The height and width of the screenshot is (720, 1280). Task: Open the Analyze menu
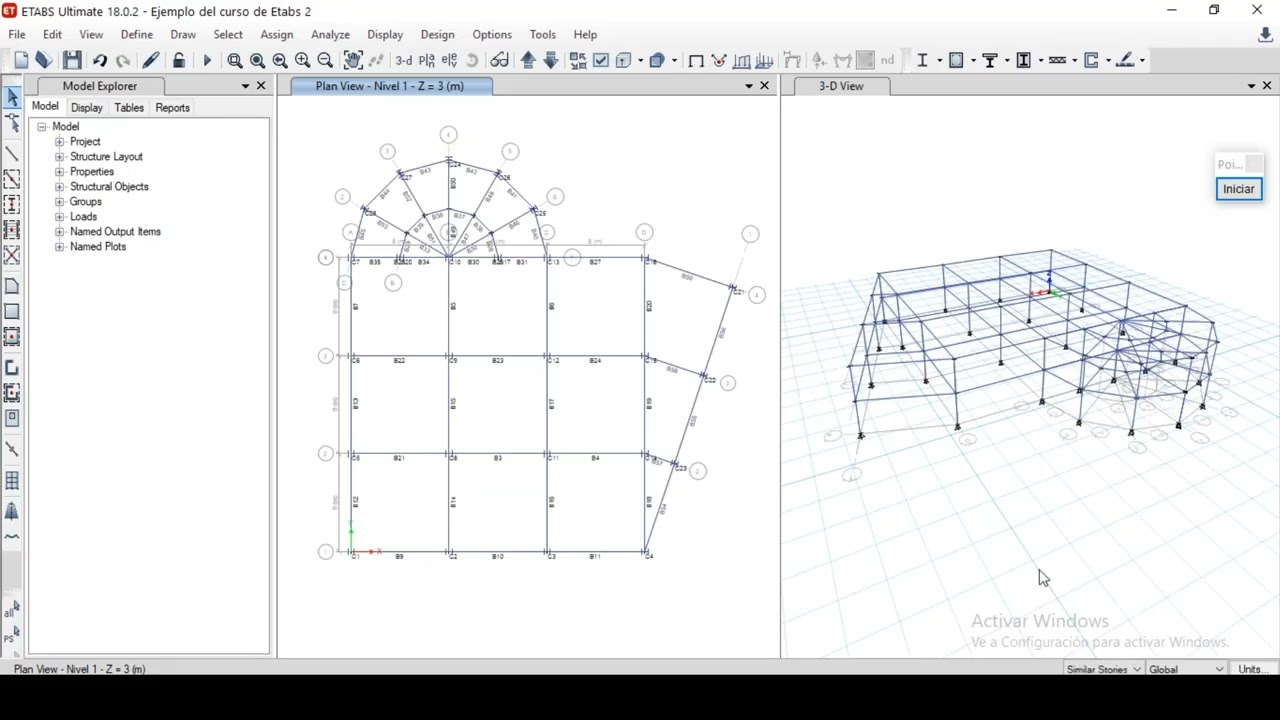tap(330, 34)
